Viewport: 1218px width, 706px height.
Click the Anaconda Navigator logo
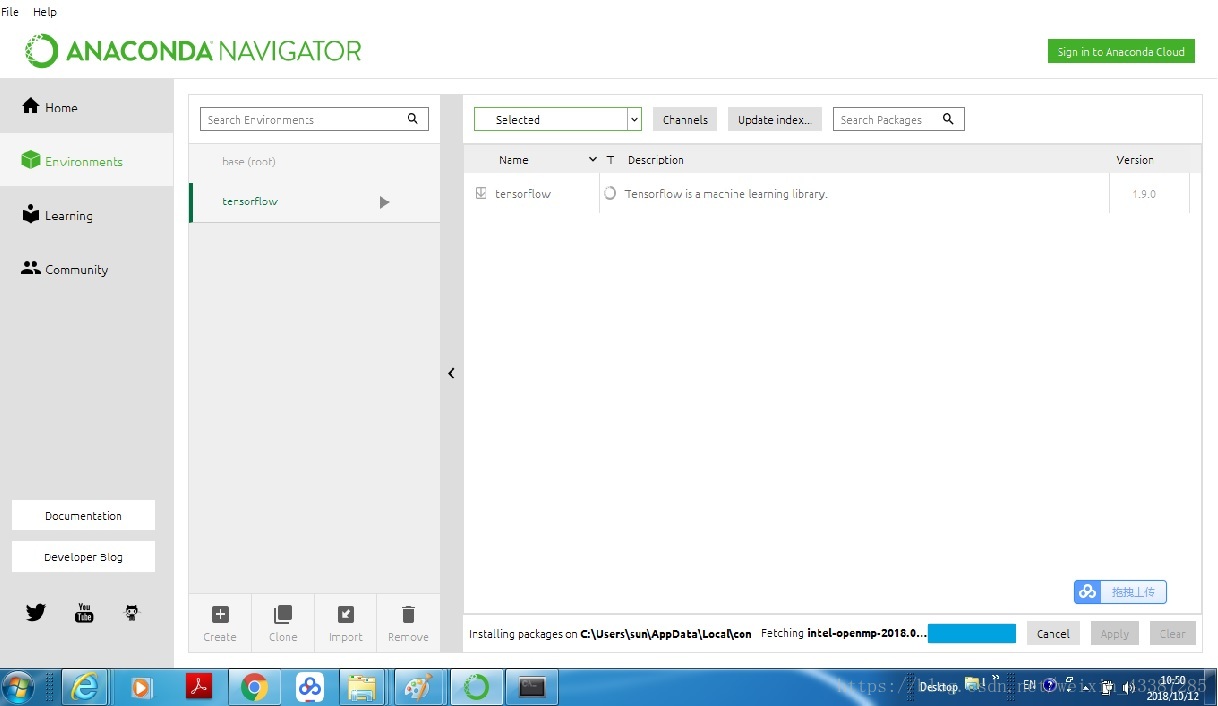[x=193, y=51]
